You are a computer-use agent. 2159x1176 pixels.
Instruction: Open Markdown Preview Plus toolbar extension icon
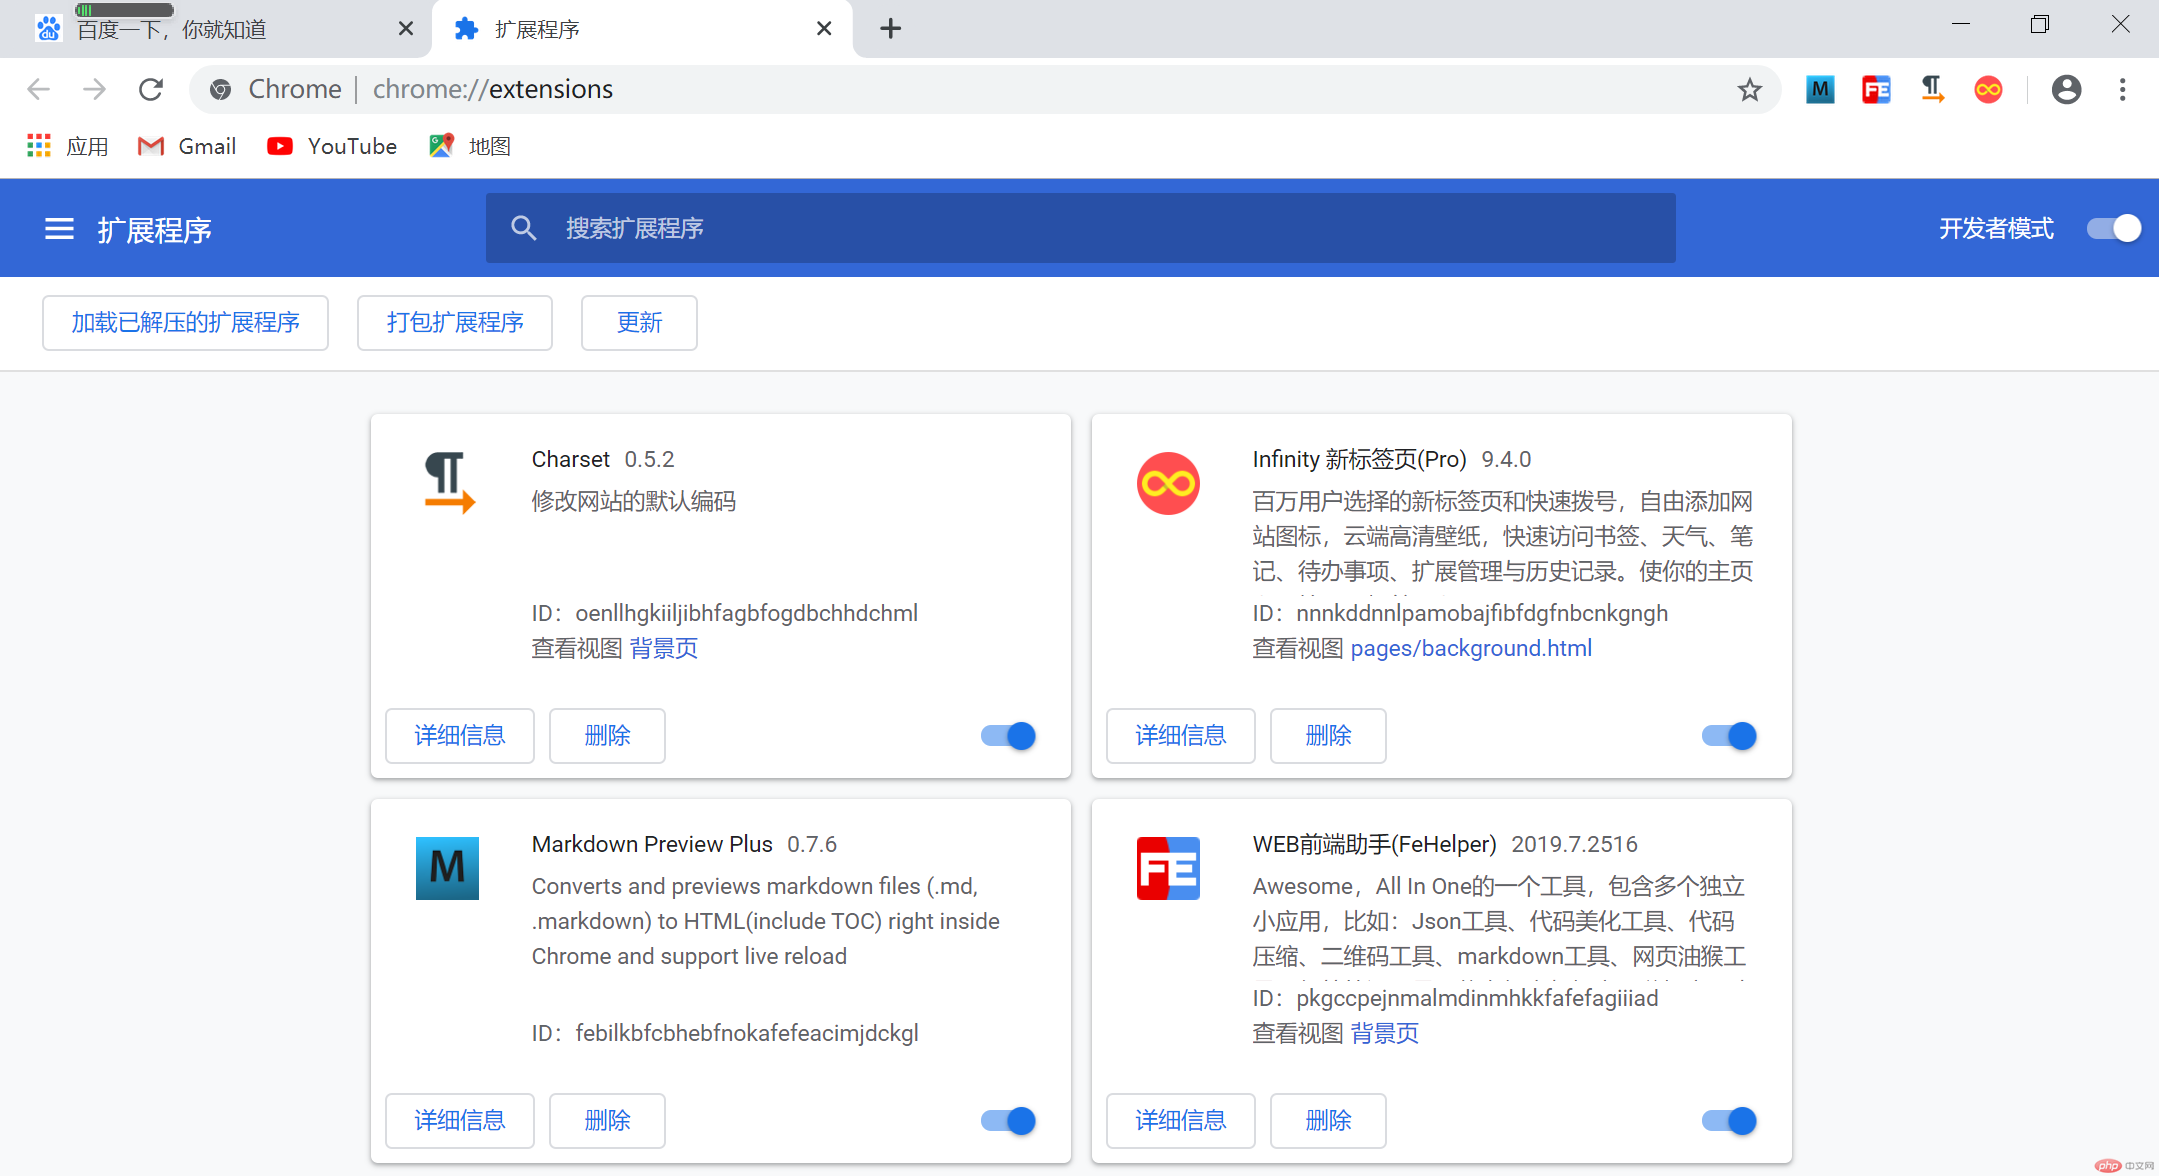pos(1820,90)
